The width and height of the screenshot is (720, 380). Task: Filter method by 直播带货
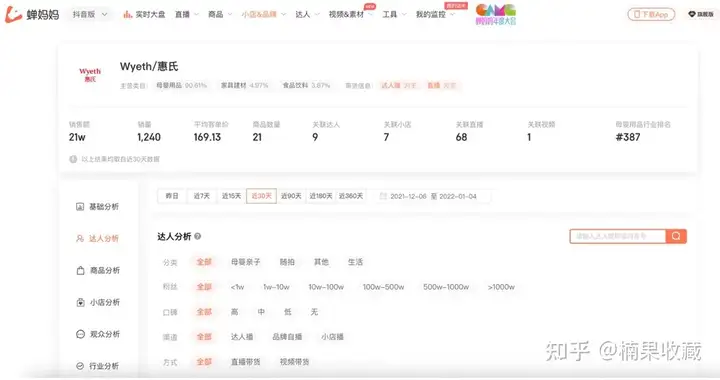[x=245, y=362]
